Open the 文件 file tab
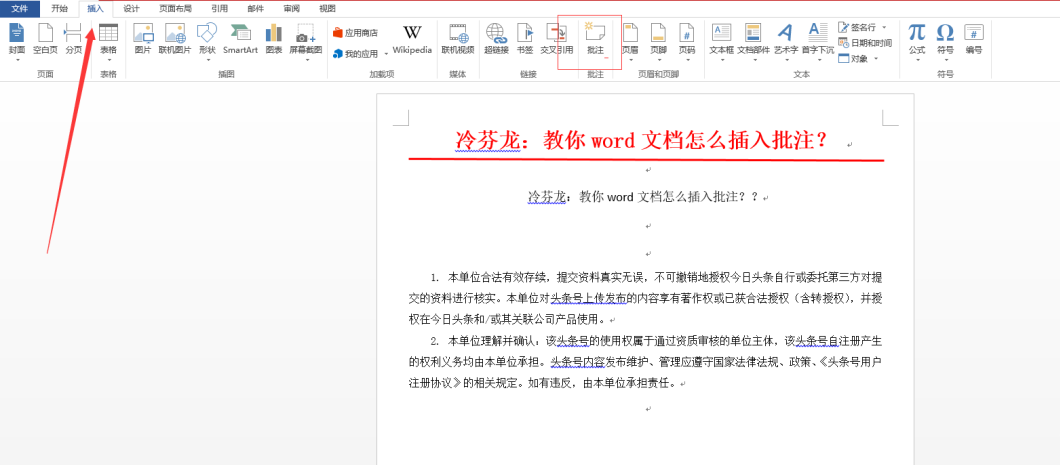This screenshot has width=1060, height=465. (x=20, y=9)
